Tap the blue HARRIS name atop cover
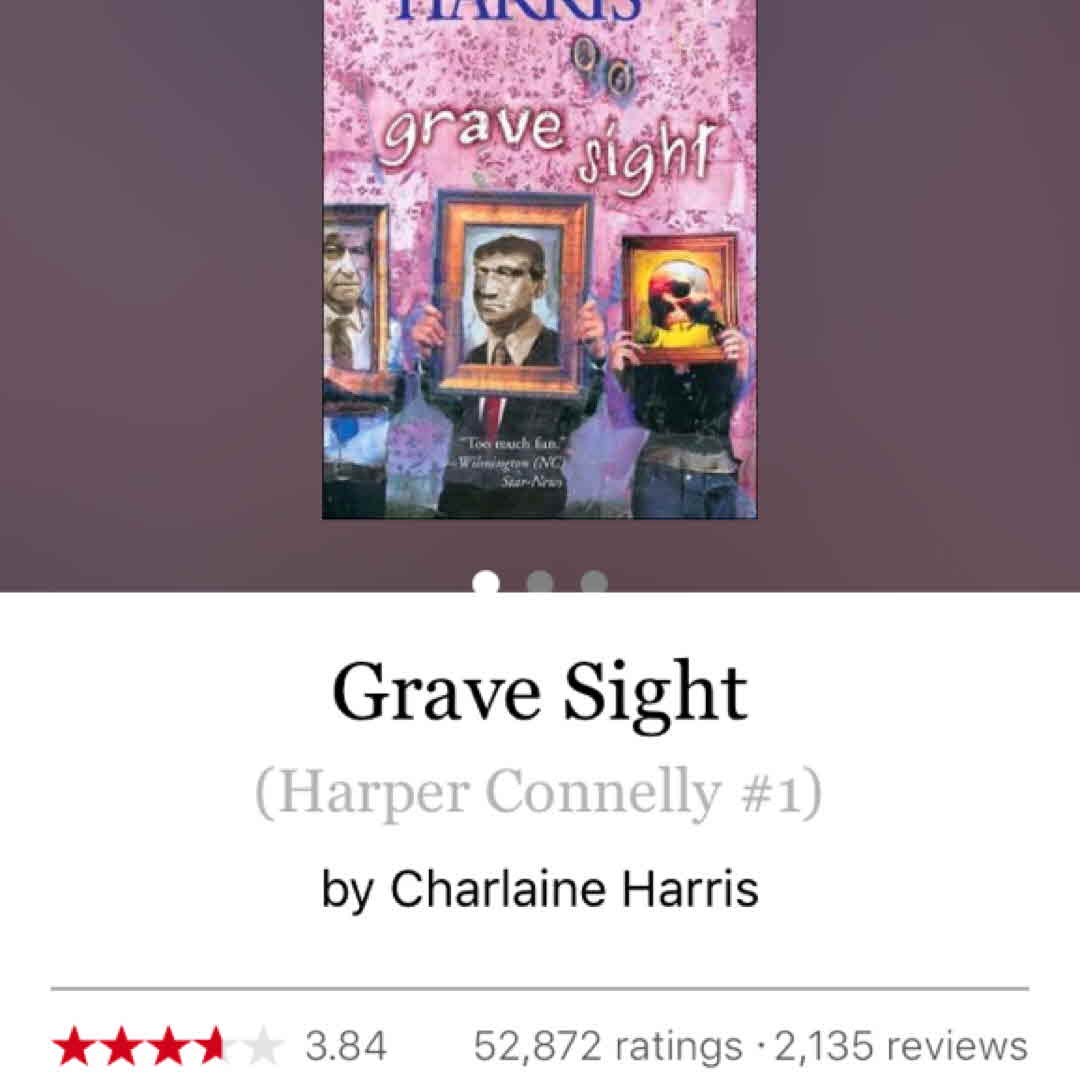1080x1080 pixels. [x=519, y=10]
